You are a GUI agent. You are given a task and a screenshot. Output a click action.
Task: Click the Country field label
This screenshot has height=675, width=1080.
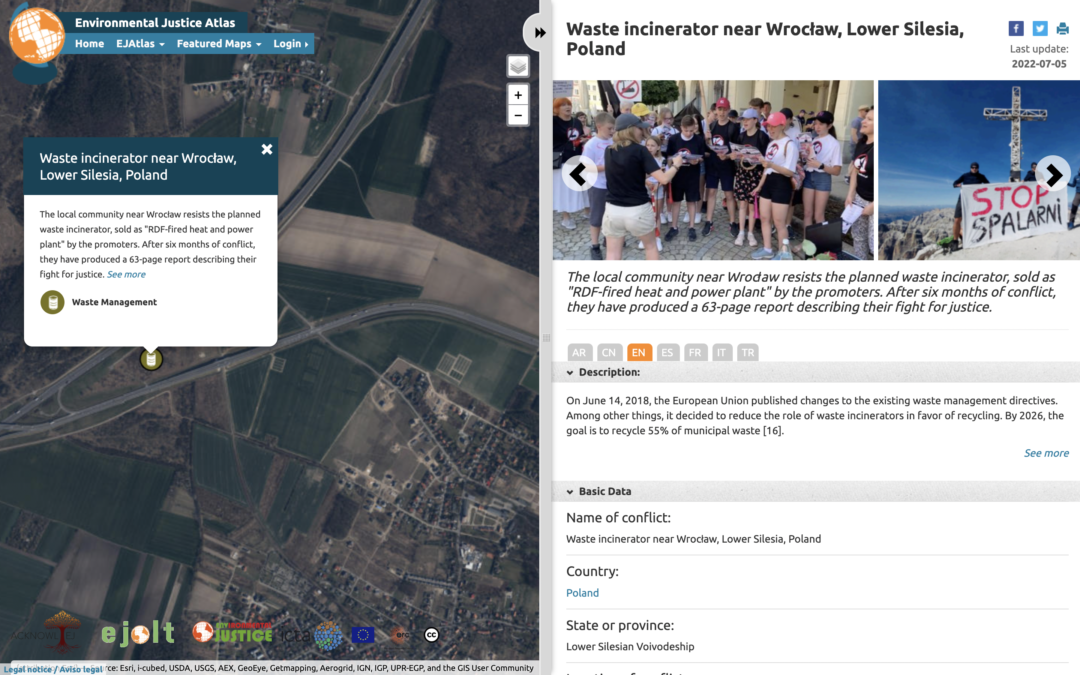(592, 571)
